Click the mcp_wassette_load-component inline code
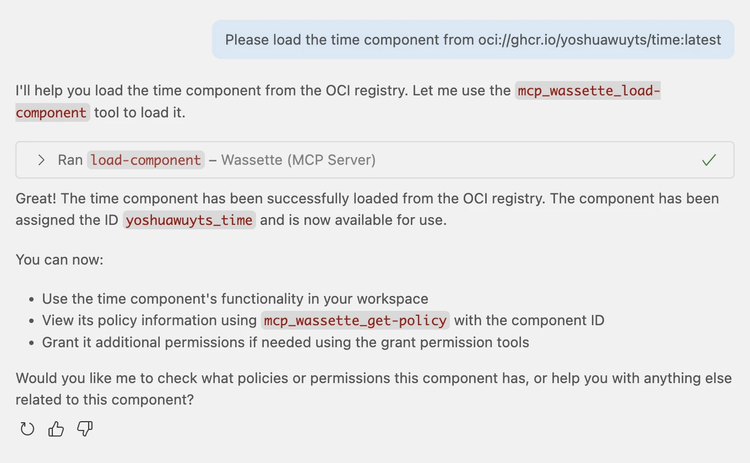The image size is (750, 463). (x=588, y=91)
